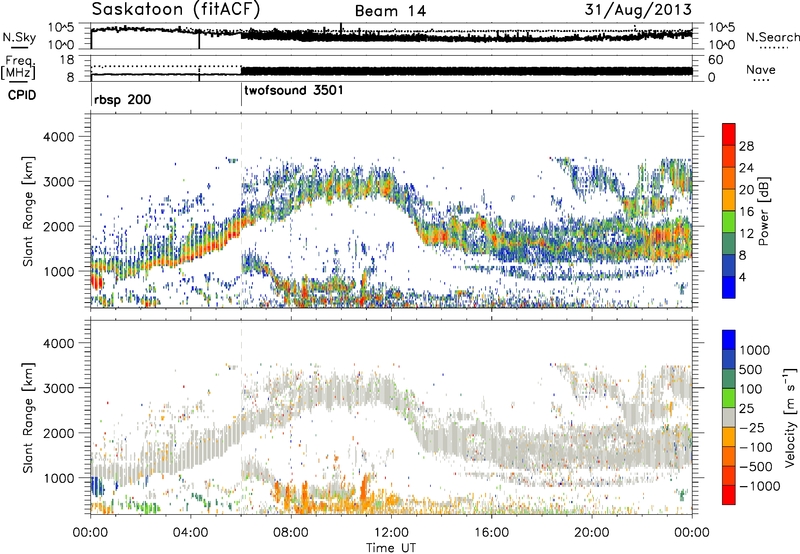Click the "-100" value on Velocity colorbar
The height and width of the screenshot is (554, 800).
756,447
